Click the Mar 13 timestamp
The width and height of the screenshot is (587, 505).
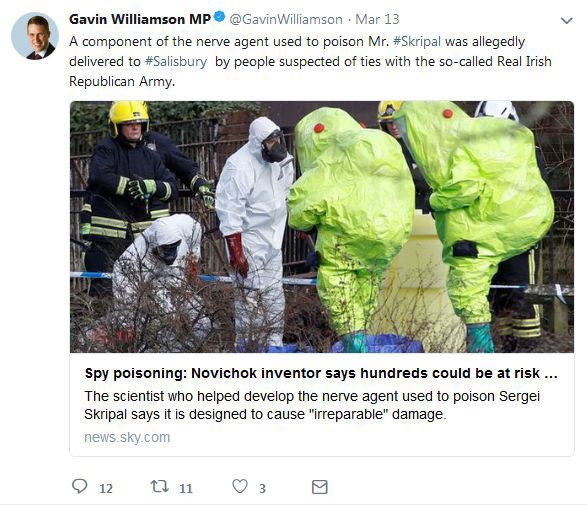[377, 19]
